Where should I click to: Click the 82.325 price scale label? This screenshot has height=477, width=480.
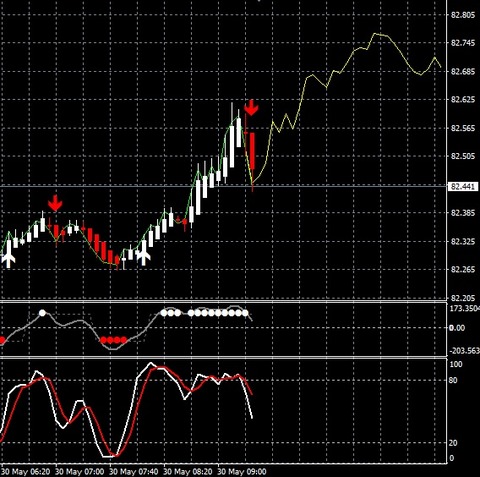pos(463,241)
